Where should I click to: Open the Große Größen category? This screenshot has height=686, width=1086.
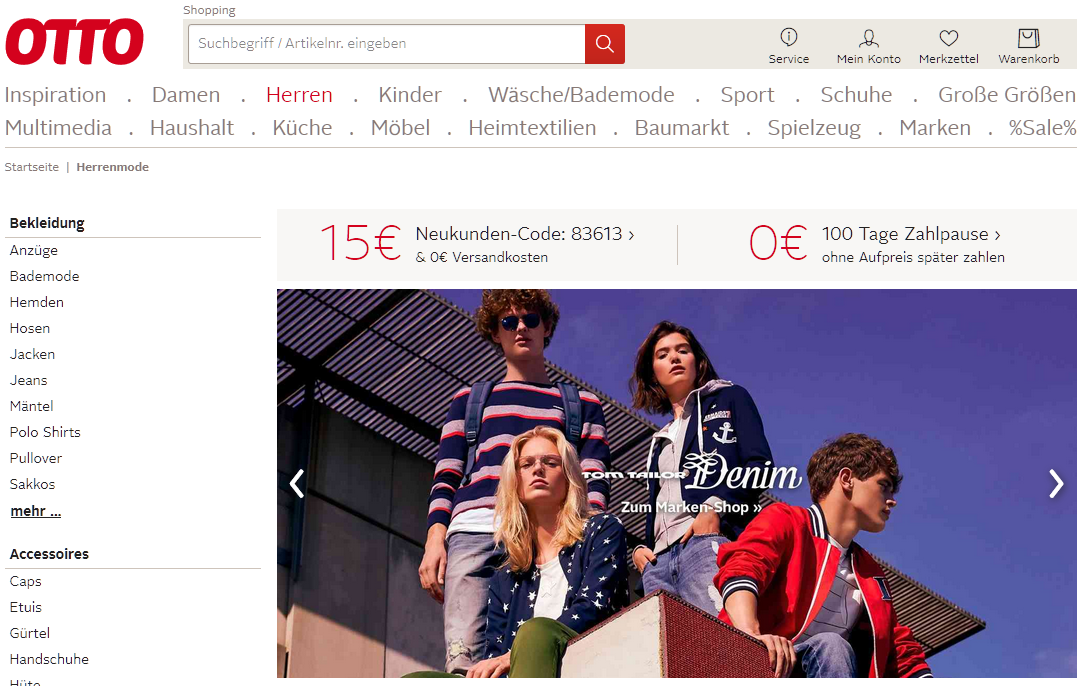(x=1007, y=94)
